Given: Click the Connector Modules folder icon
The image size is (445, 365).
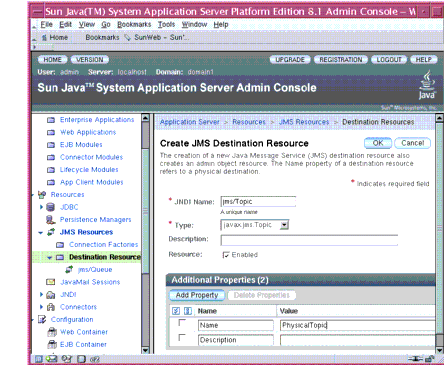Looking at the screenshot, I should coord(51,157).
